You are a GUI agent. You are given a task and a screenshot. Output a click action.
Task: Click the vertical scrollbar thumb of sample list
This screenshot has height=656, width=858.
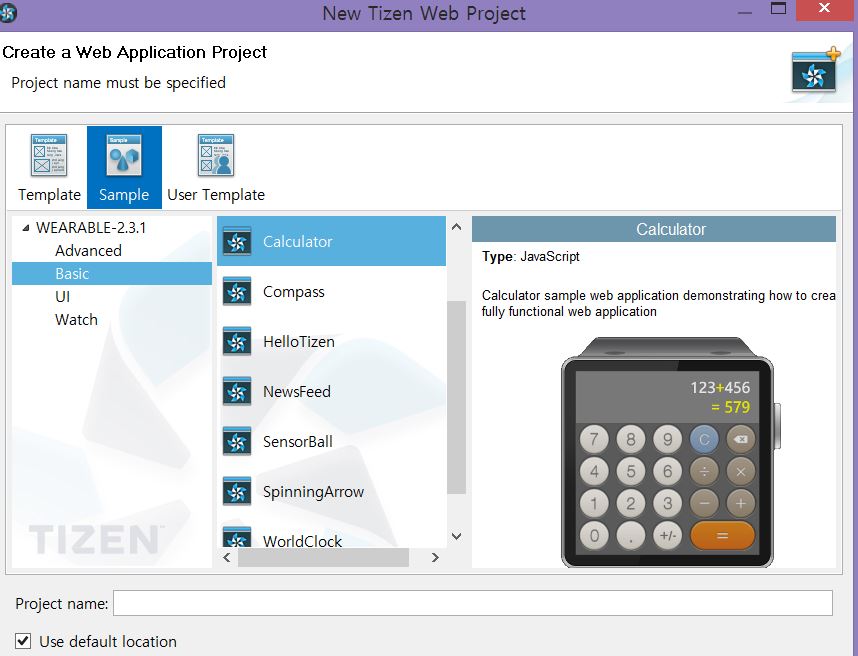pos(456,397)
